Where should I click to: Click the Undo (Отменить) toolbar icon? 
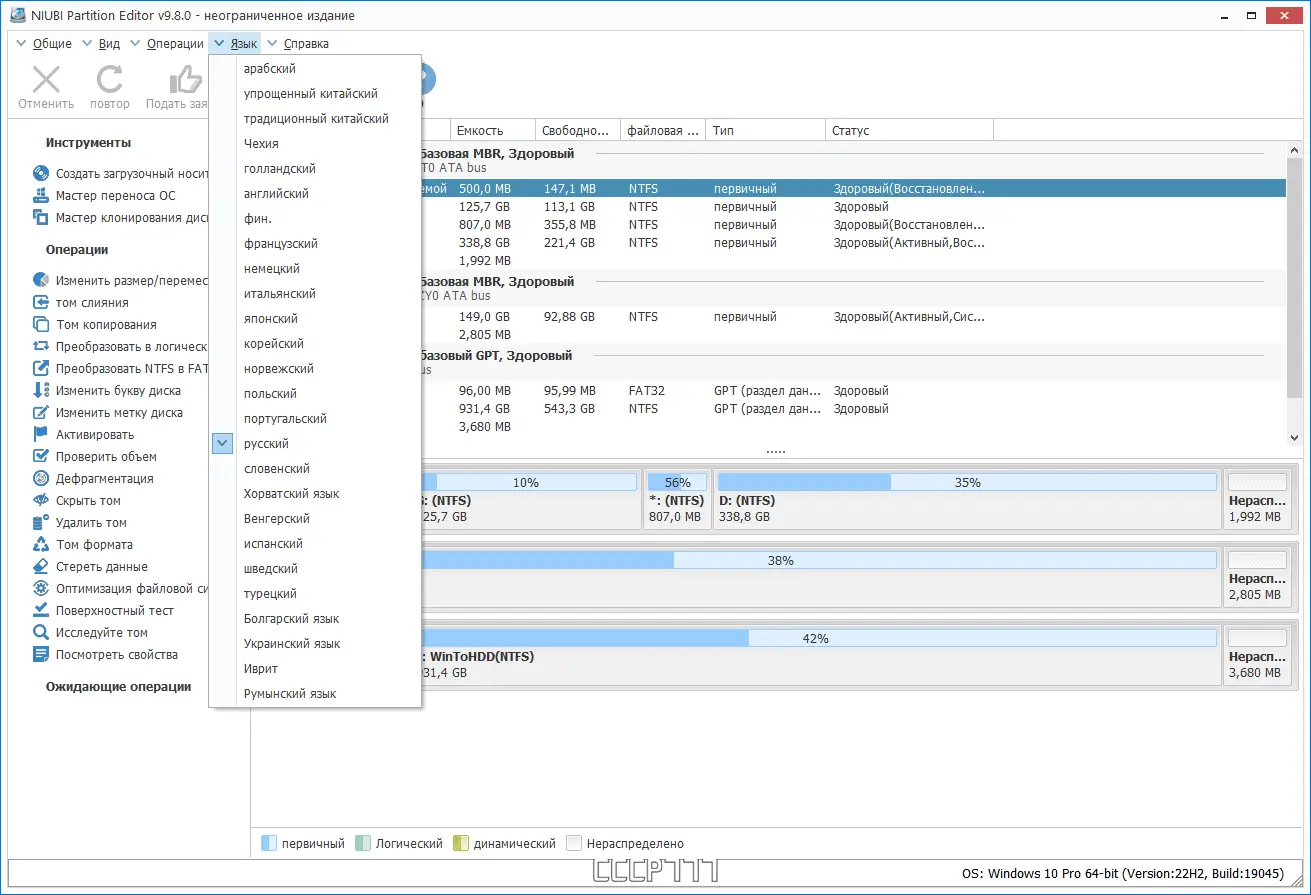pos(46,80)
